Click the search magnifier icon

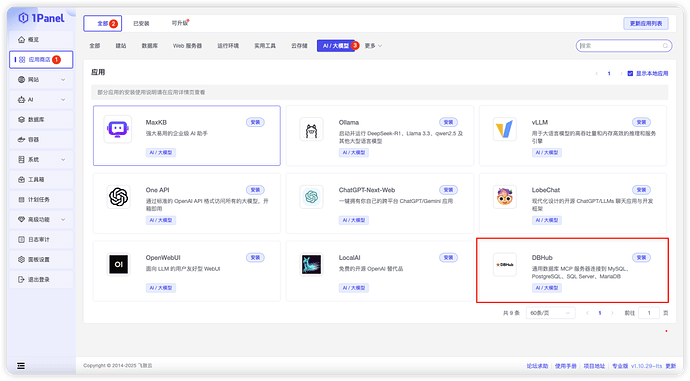[665, 46]
